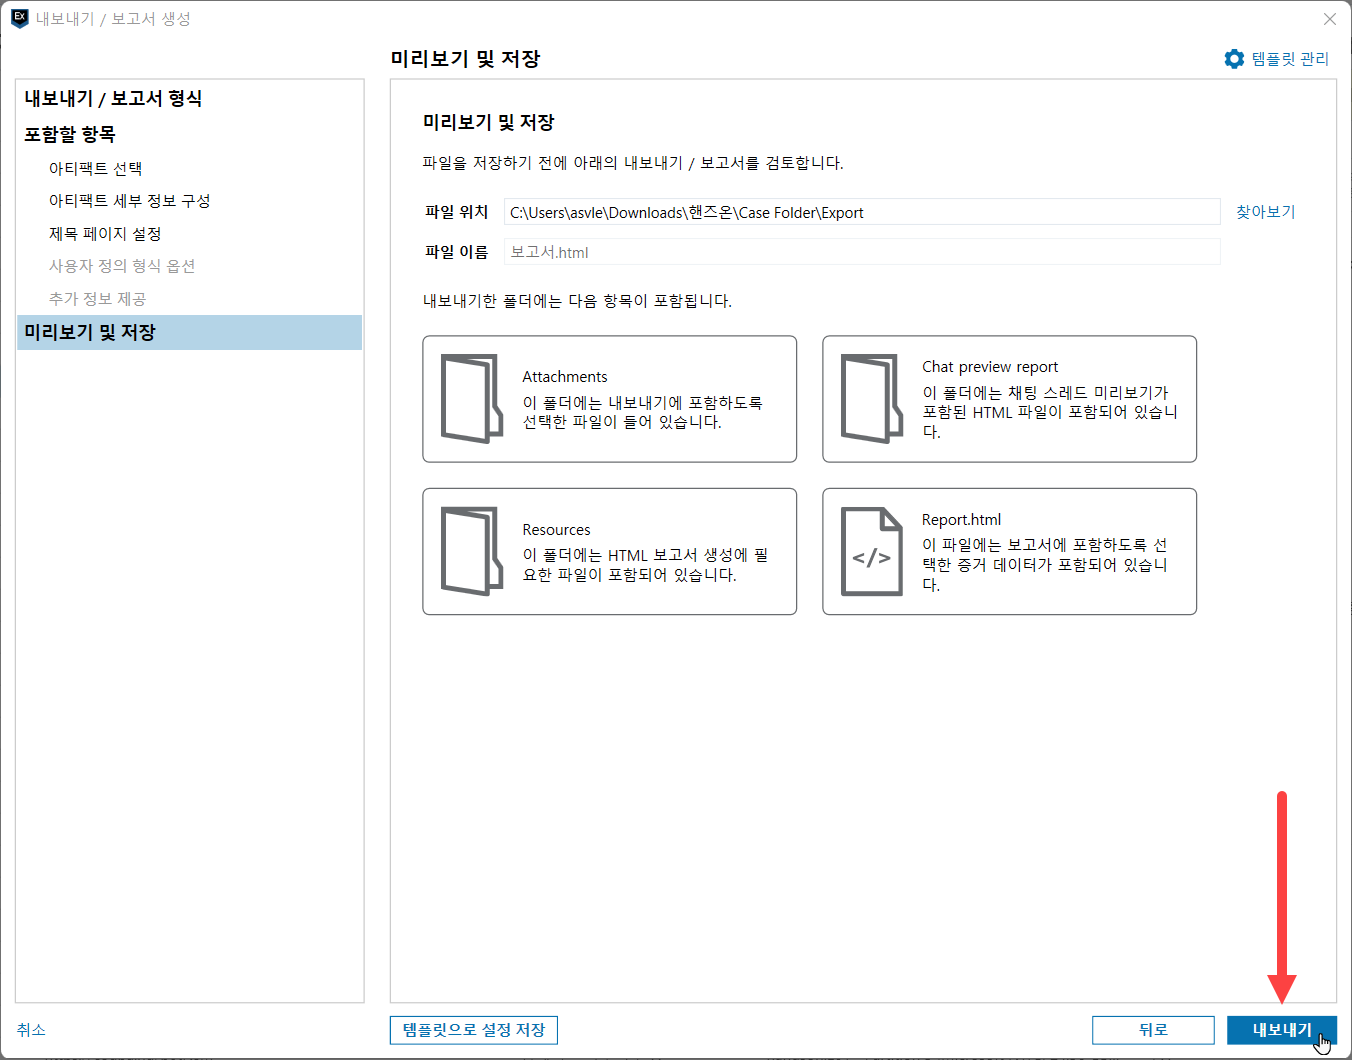Click 취소 cancel link
The image size is (1352, 1060).
(31, 1030)
